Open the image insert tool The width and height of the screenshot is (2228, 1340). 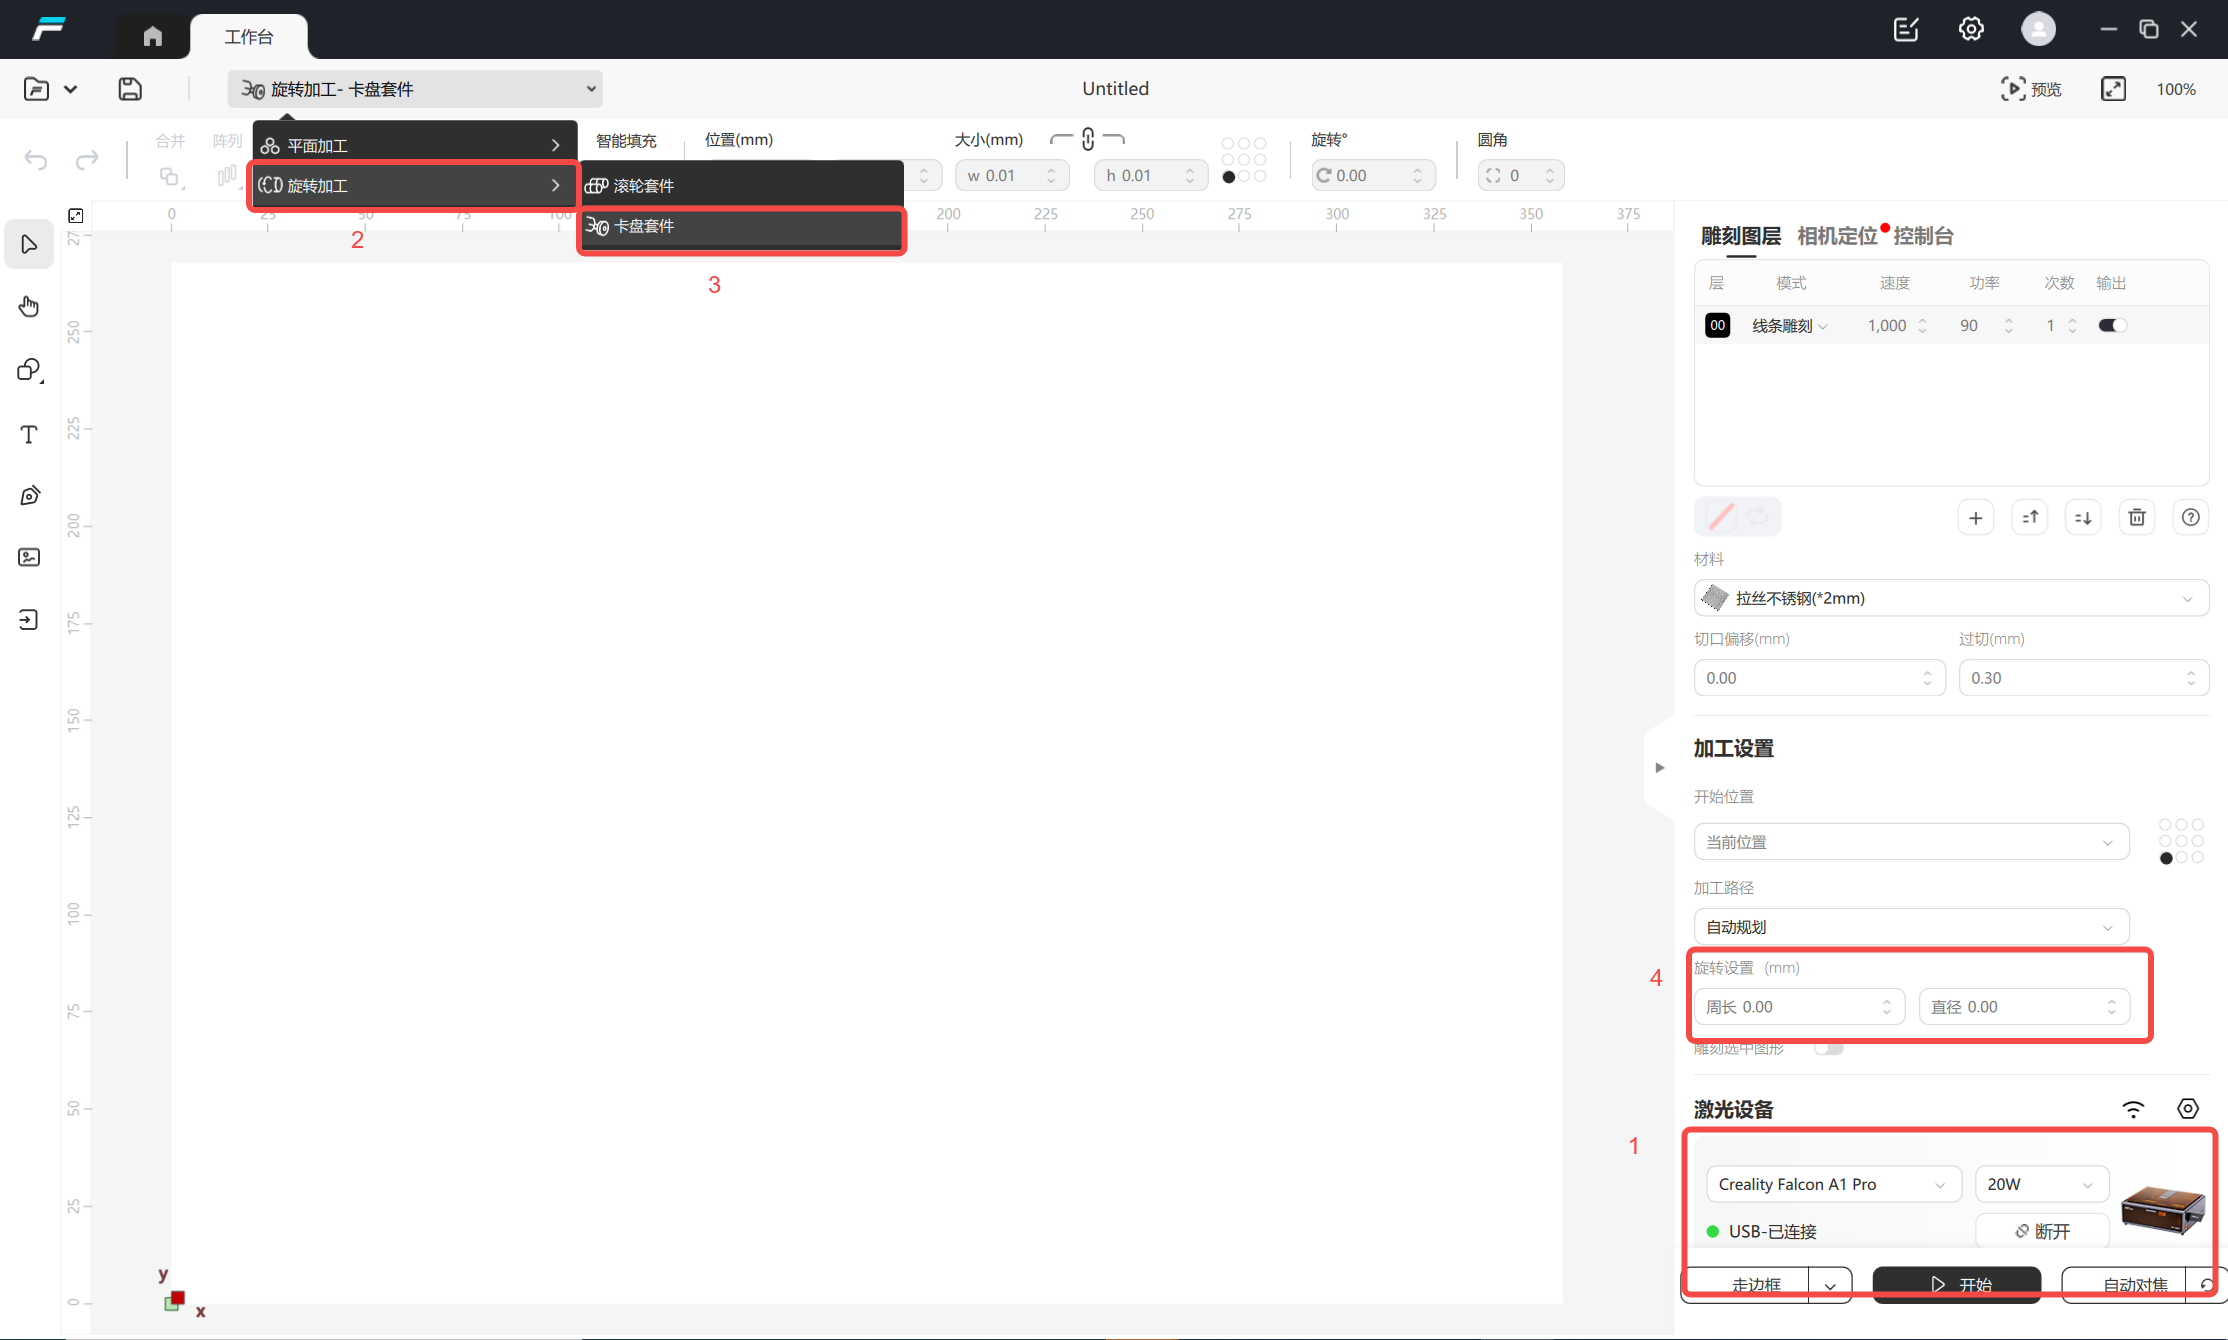pos(29,557)
